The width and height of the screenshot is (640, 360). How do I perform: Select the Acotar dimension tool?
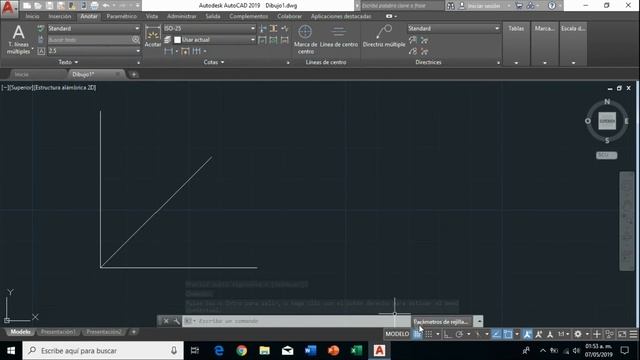coord(153,37)
